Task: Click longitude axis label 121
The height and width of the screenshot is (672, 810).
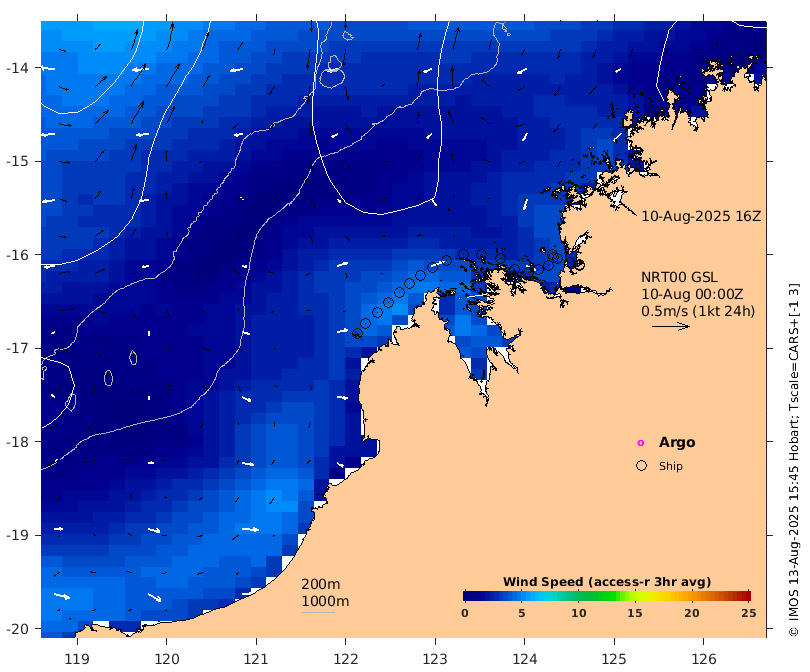Action: 256,659
